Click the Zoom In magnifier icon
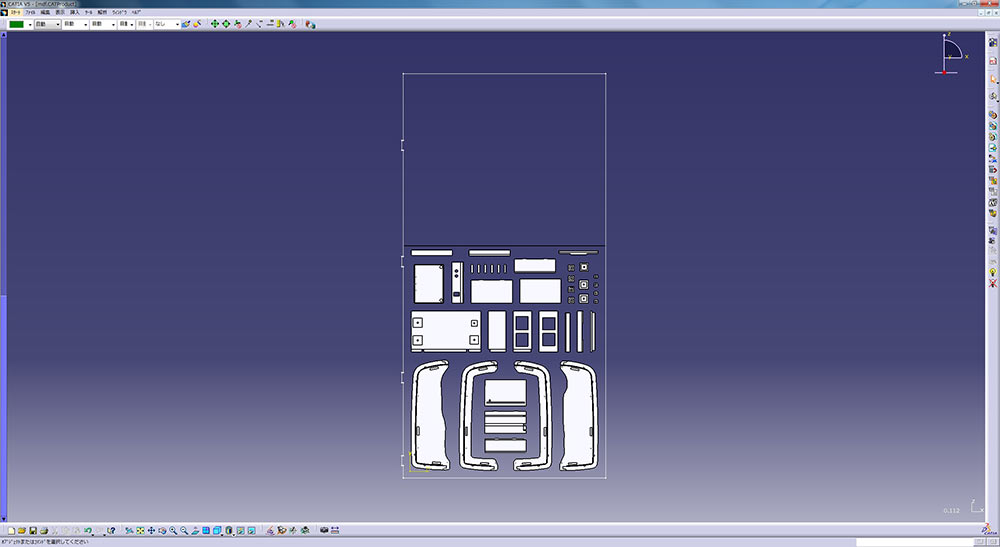Viewport: 1000px width, 547px height. 173,530
